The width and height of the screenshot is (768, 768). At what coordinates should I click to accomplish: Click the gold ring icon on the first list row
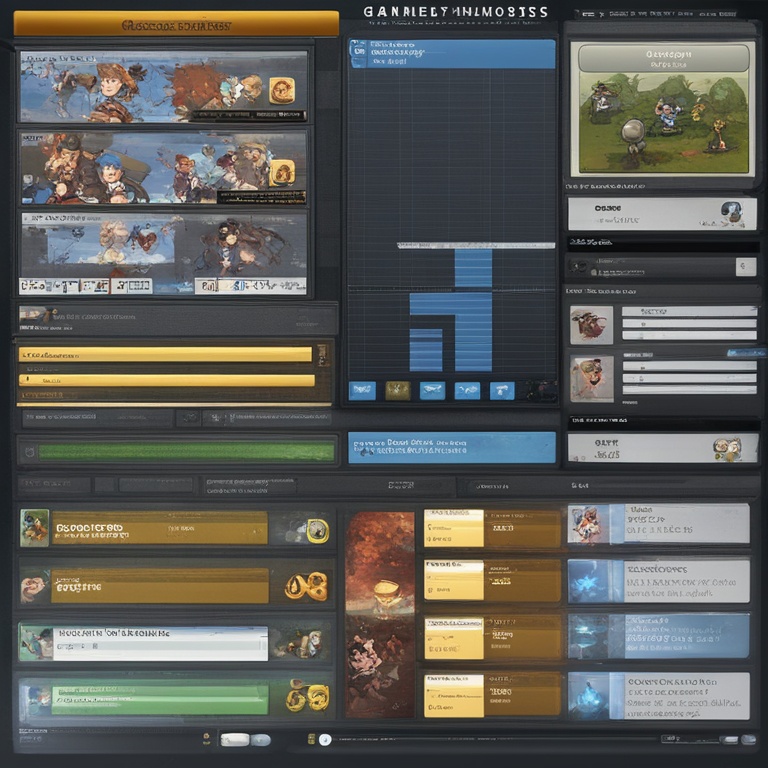[317, 530]
